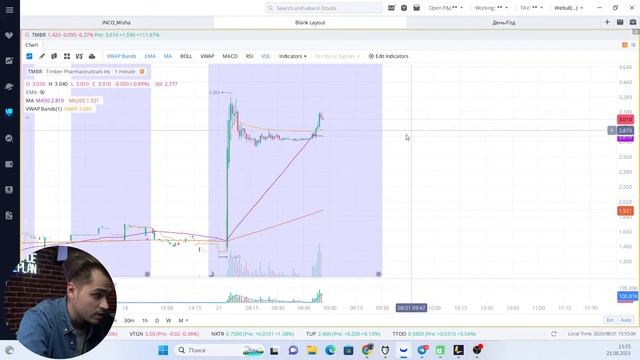The height and width of the screenshot is (360, 640).
Task: Open the 1 minute interval selector
Action: click(x=124, y=71)
